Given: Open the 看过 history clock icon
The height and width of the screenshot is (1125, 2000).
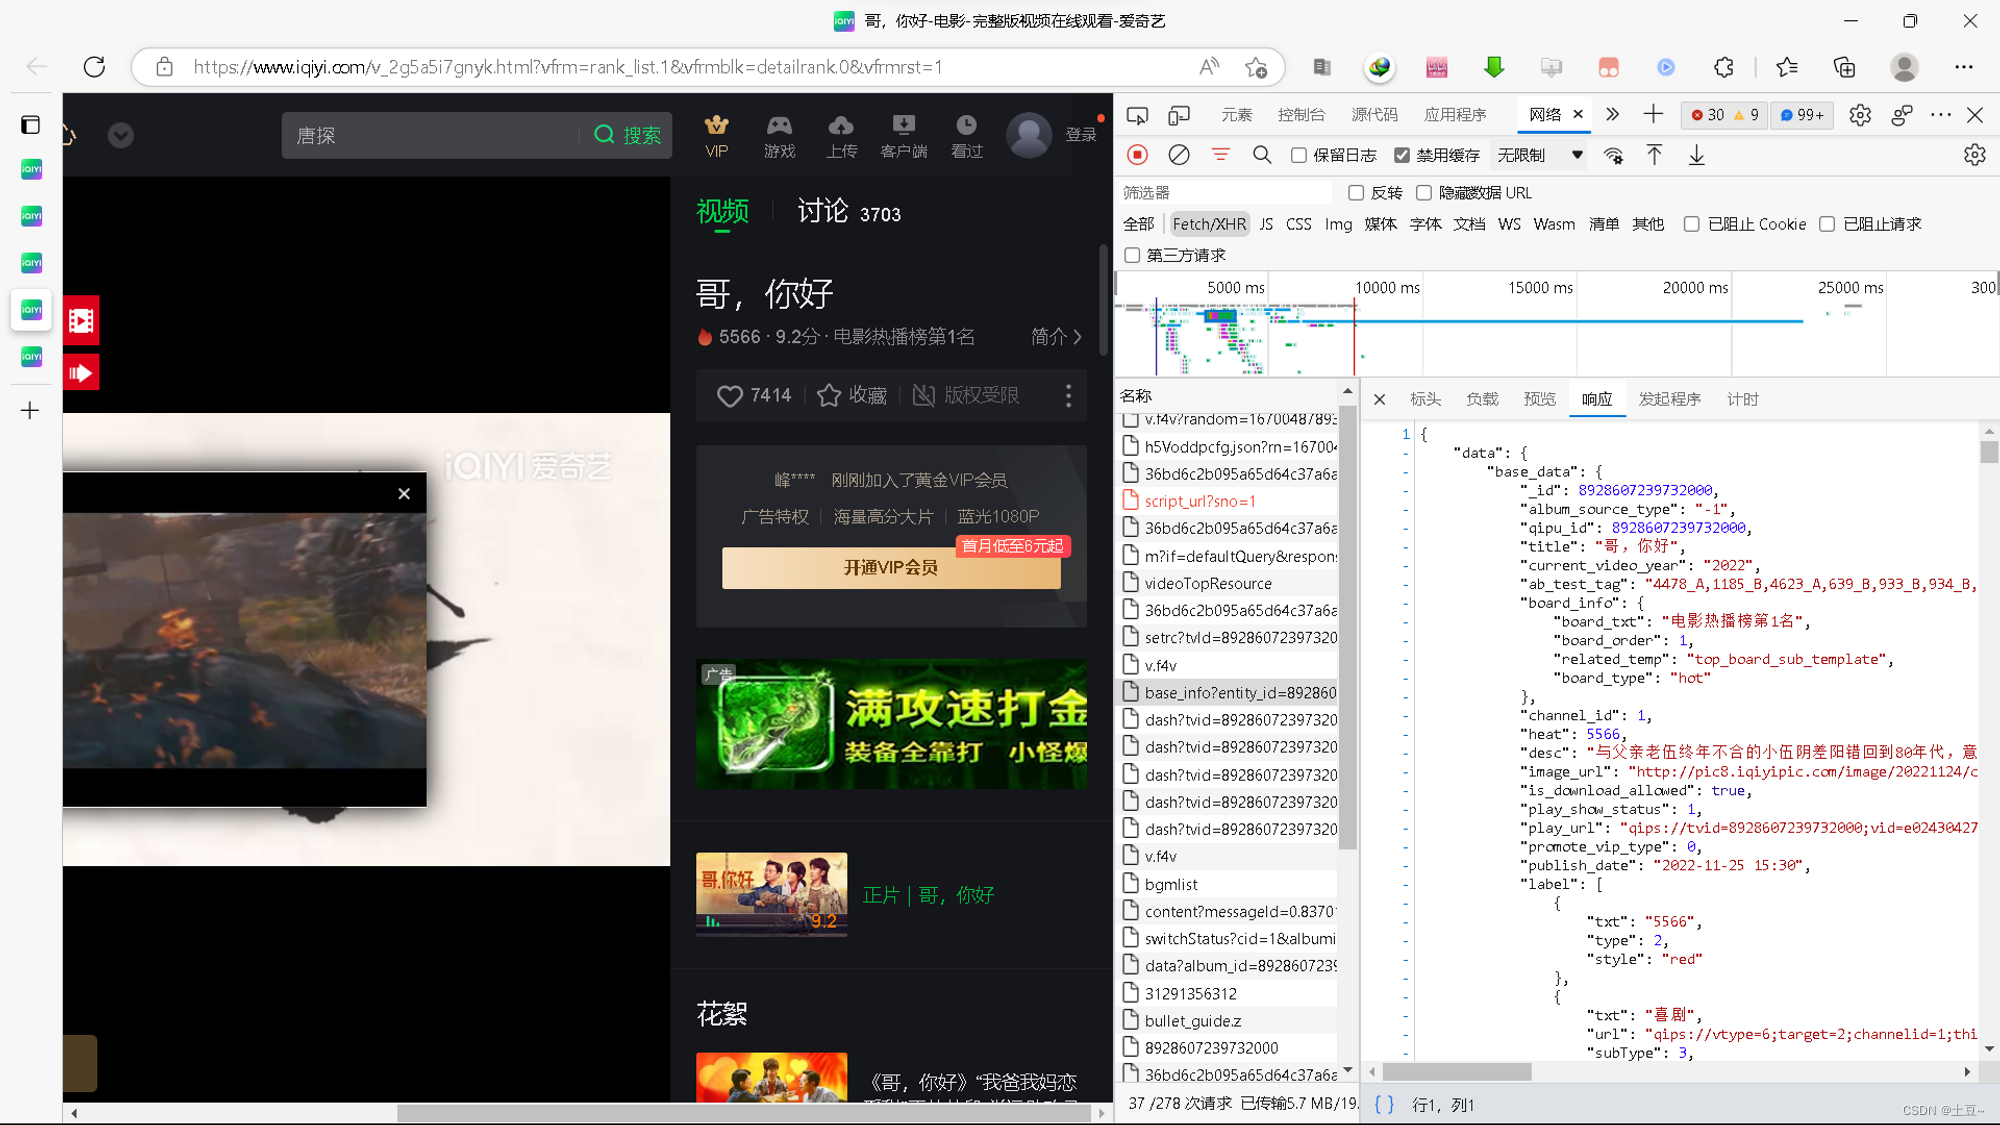Looking at the screenshot, I should [x=966, y=126].
